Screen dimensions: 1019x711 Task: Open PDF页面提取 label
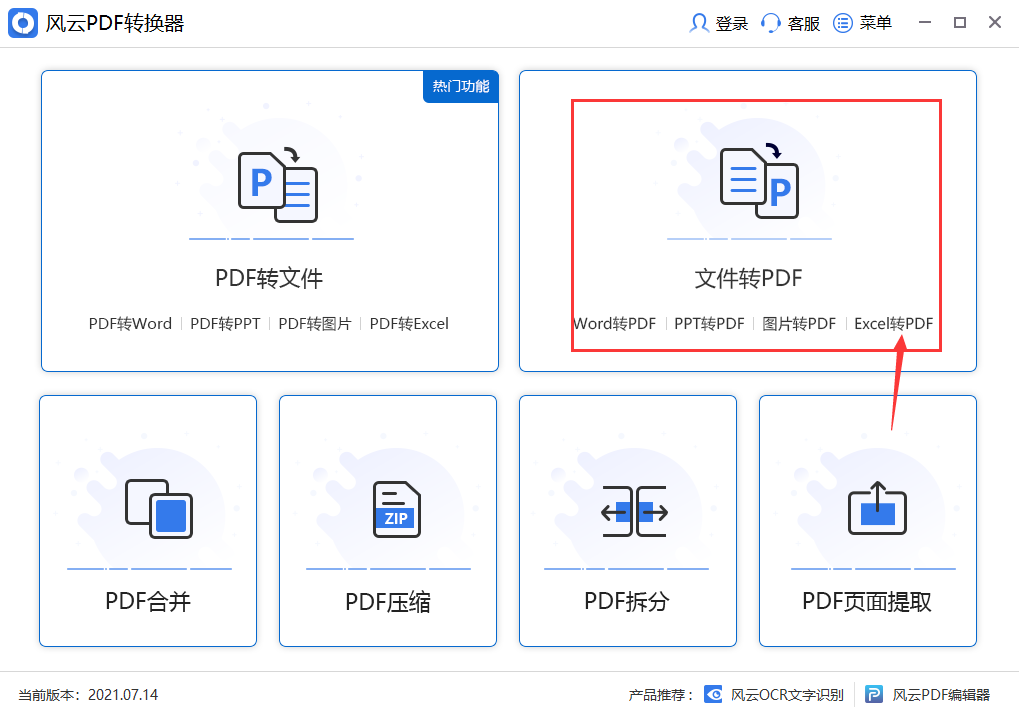coord(867,601)
